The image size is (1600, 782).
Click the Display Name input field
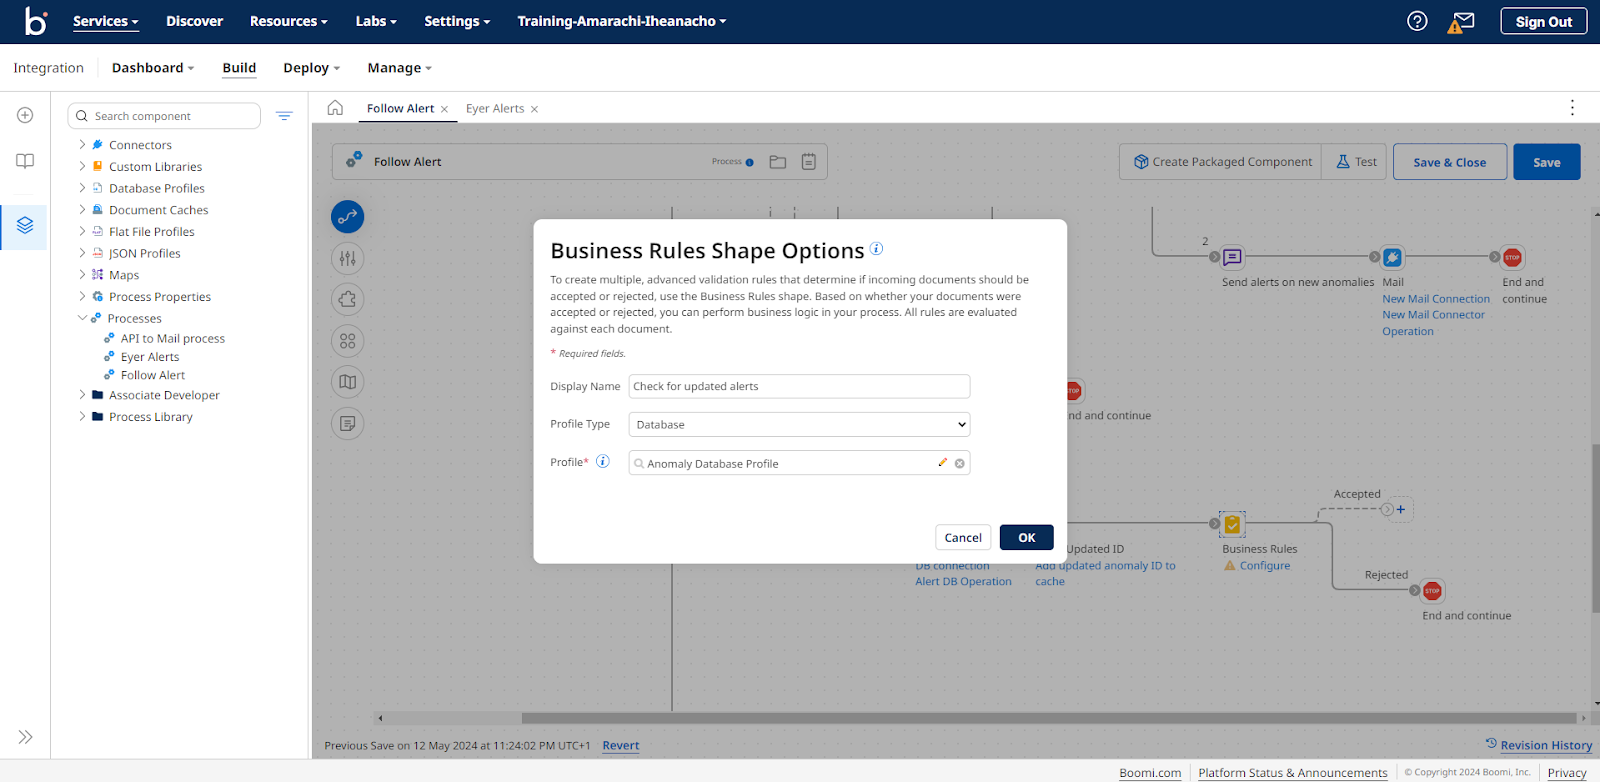tap(799, 386)
